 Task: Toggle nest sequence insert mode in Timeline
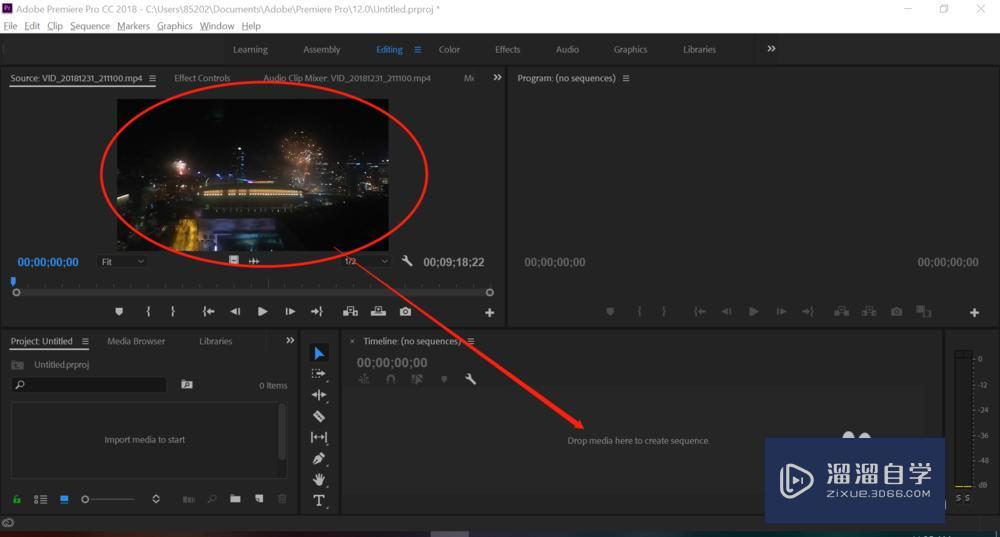click(x=364, y=379)
